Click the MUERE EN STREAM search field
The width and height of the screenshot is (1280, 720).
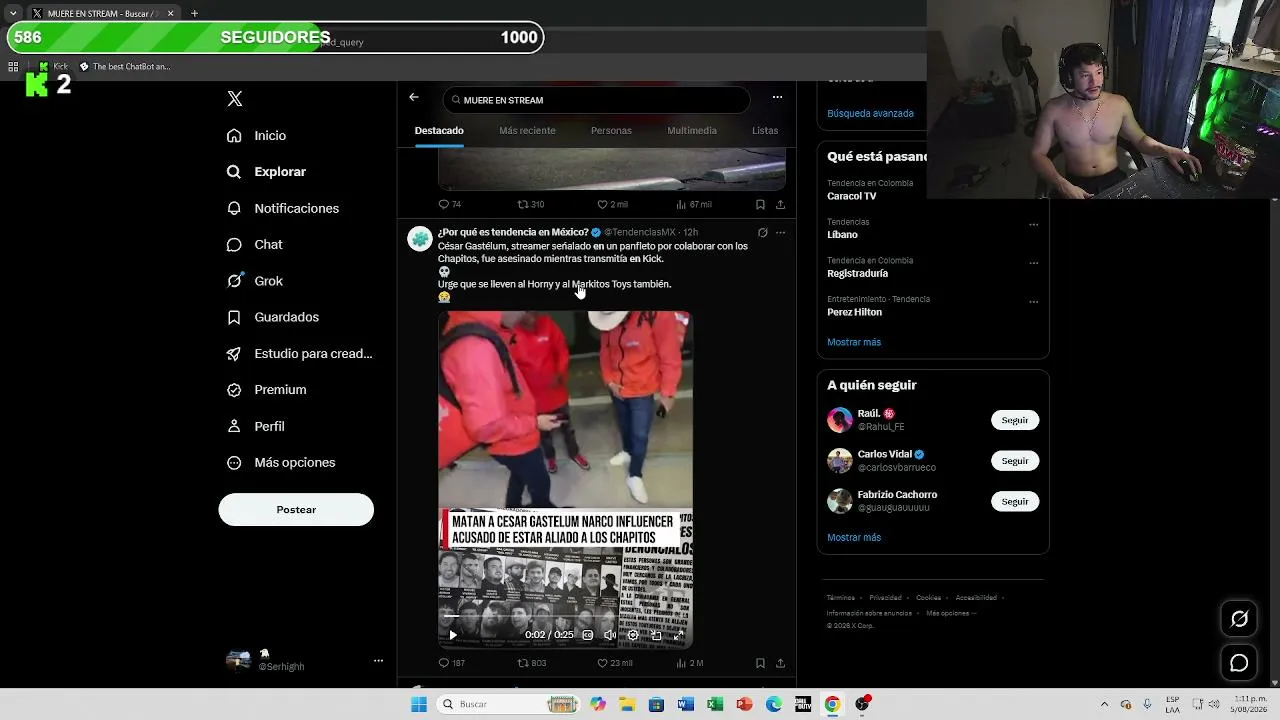coord(596,100)
